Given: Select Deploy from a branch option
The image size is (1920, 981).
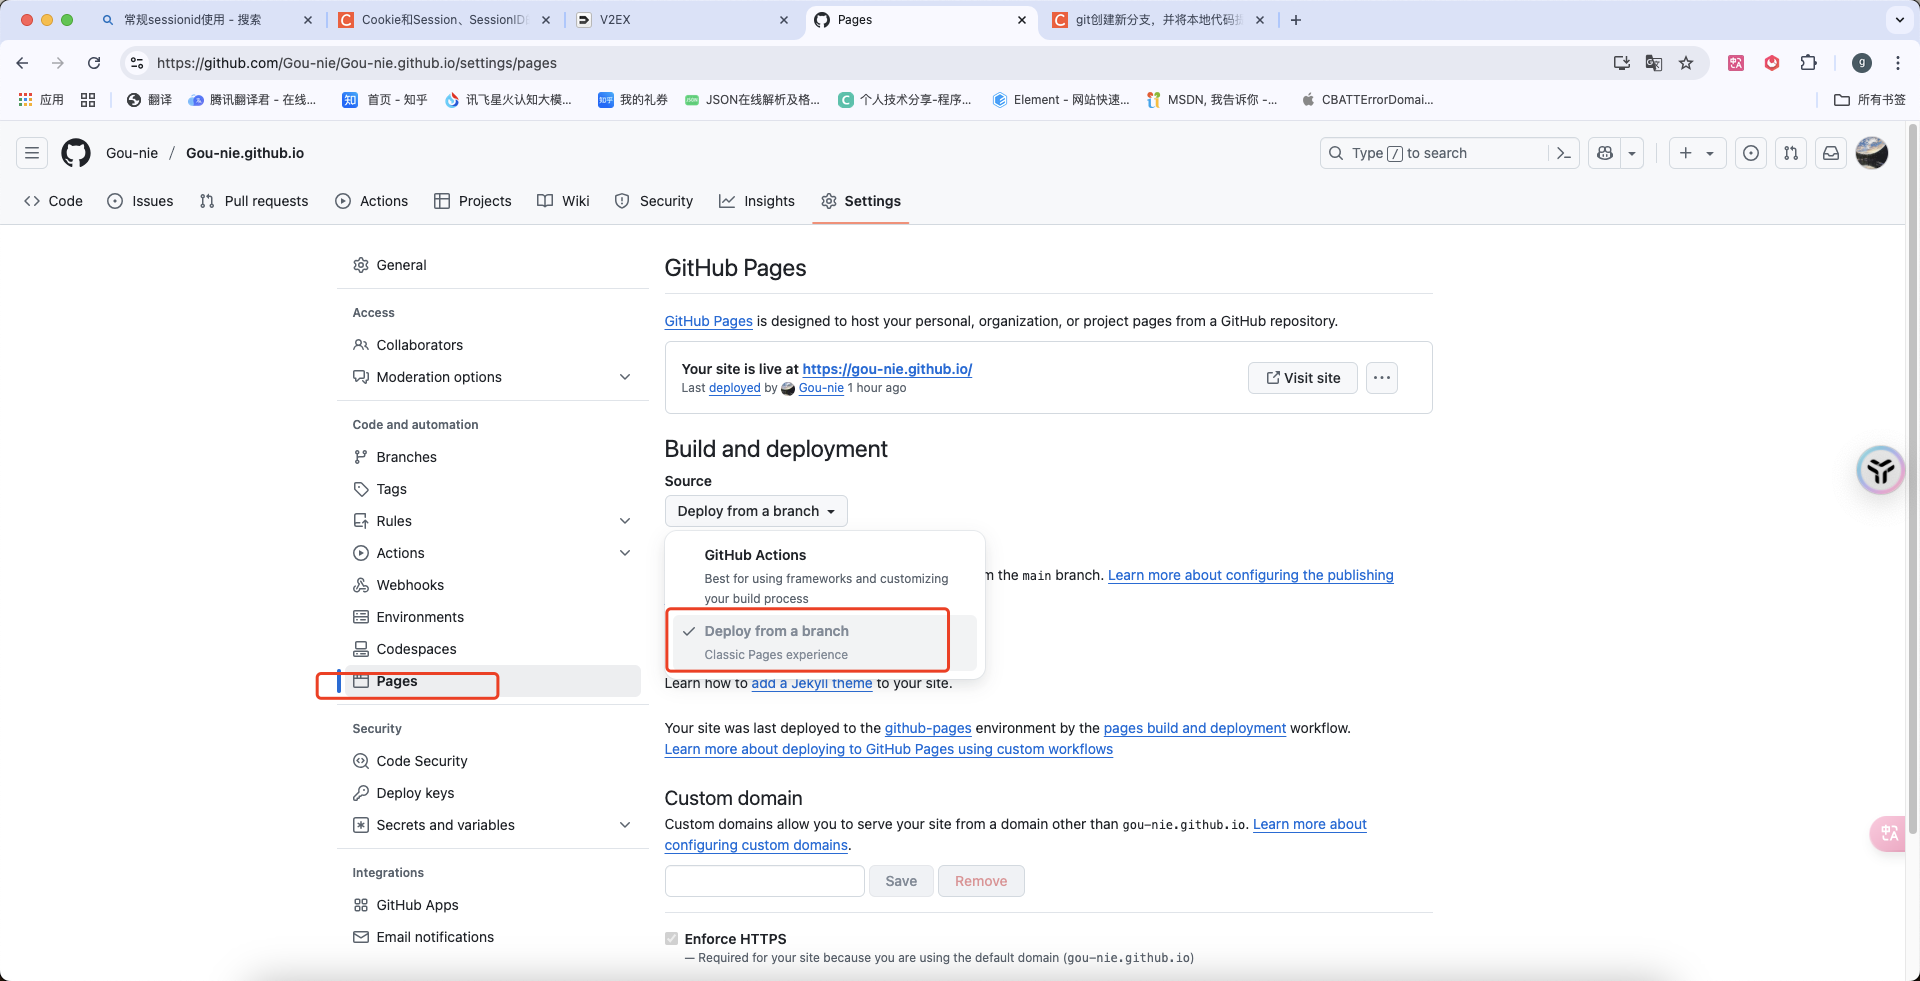Looking at the screenshot, I should 825,642.
